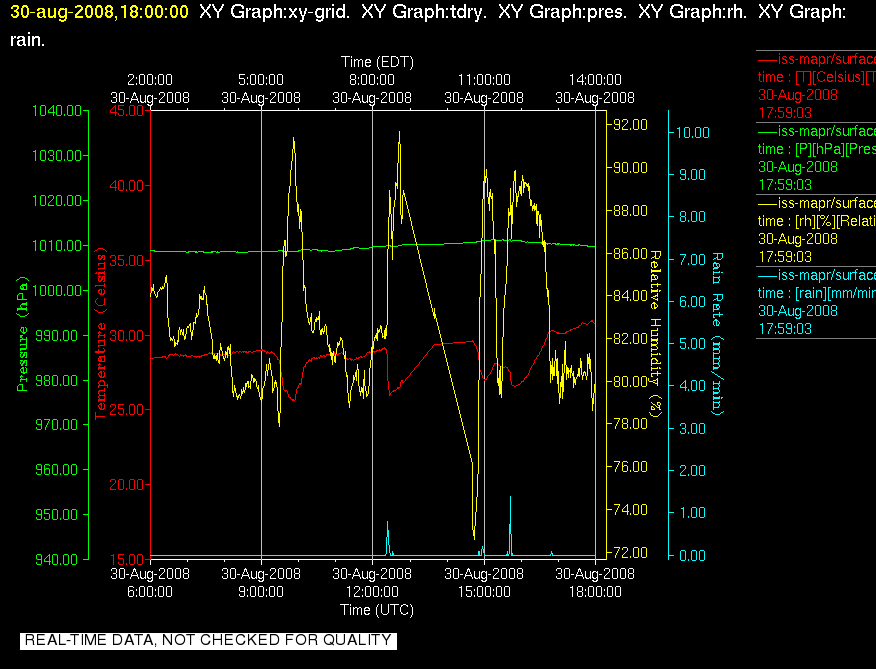This screenshot has height=669, width=876.
Task: Select the 2:00:00 EDT tick label
Action: [150, 80]
